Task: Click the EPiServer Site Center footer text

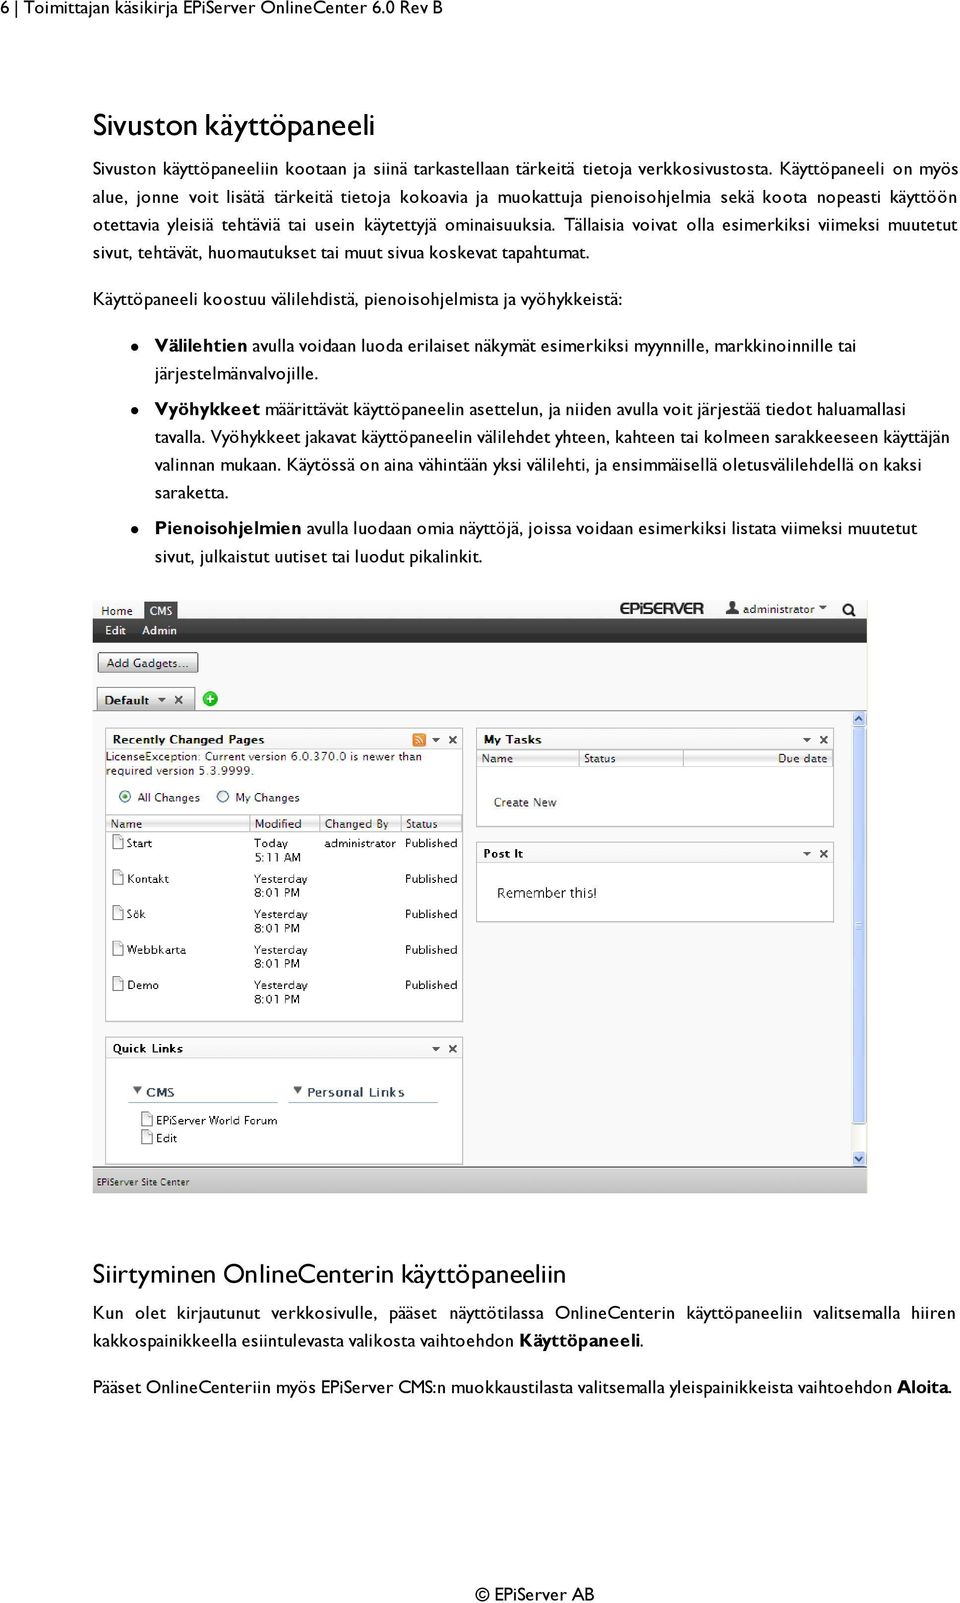Action: pyautogui.click(x=143, y=1182)
